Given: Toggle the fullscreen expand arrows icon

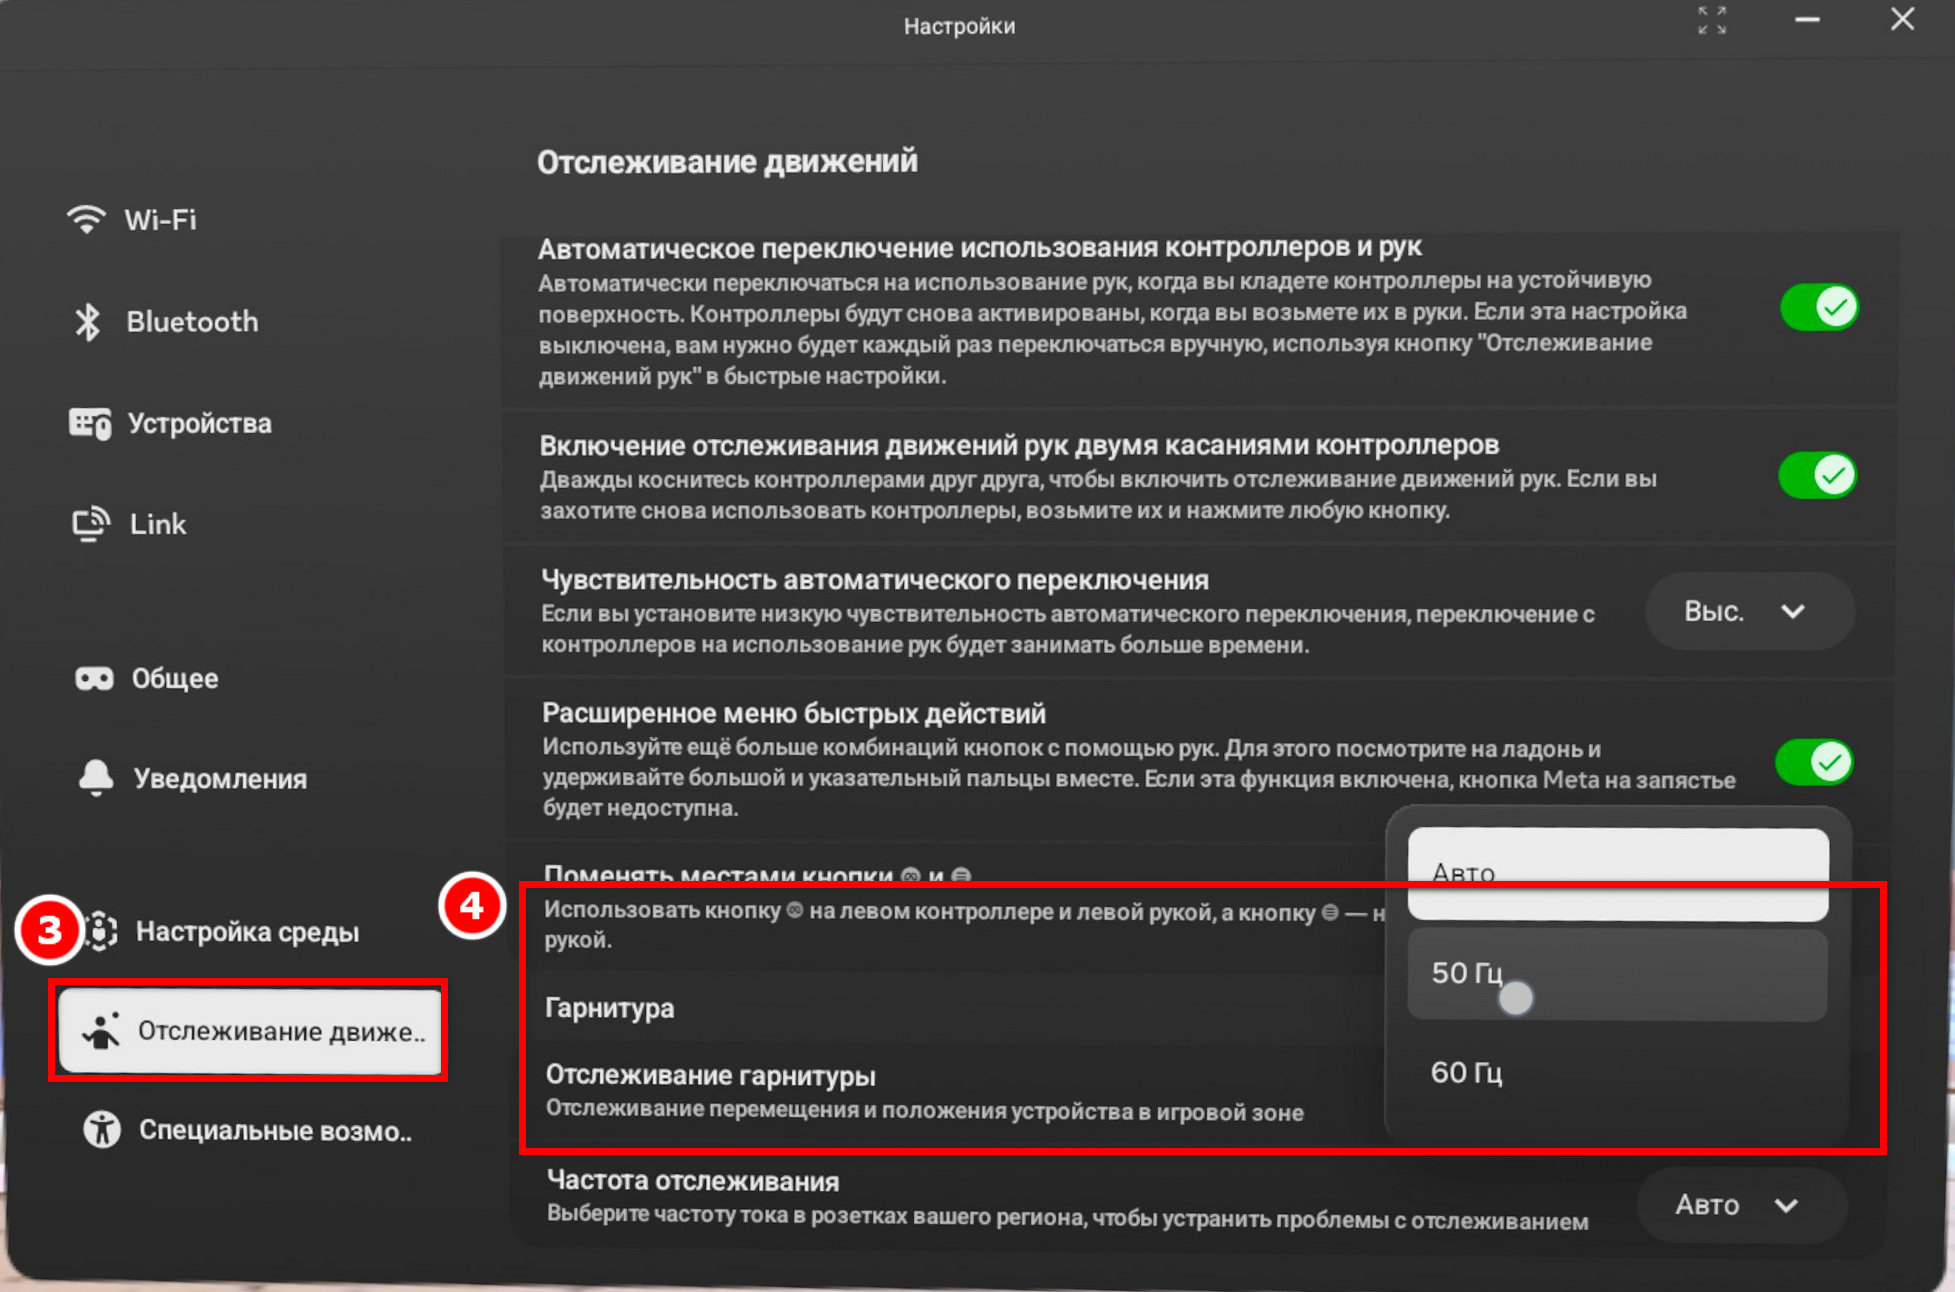Looking at the screenshot, I should click(x=1712, y=20).
